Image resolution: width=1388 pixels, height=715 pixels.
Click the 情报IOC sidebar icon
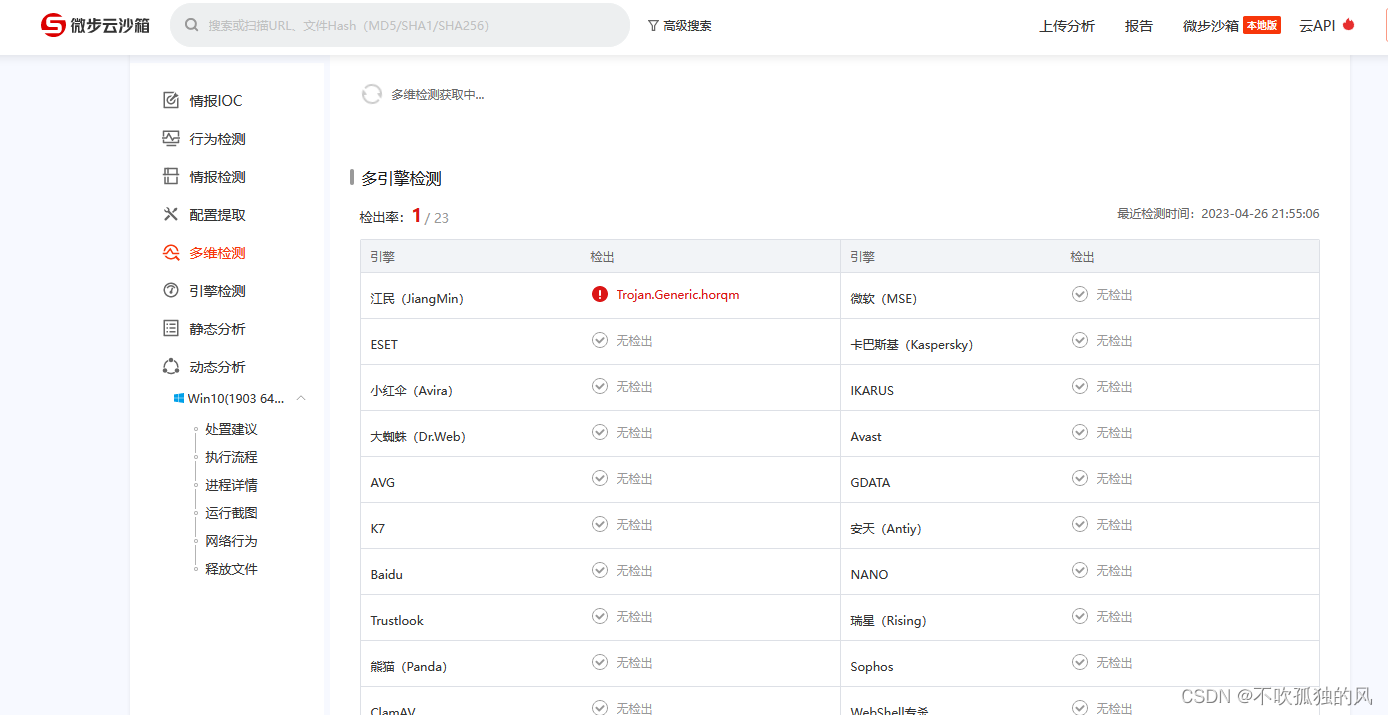pyautogui.click(x=171, y=100)
